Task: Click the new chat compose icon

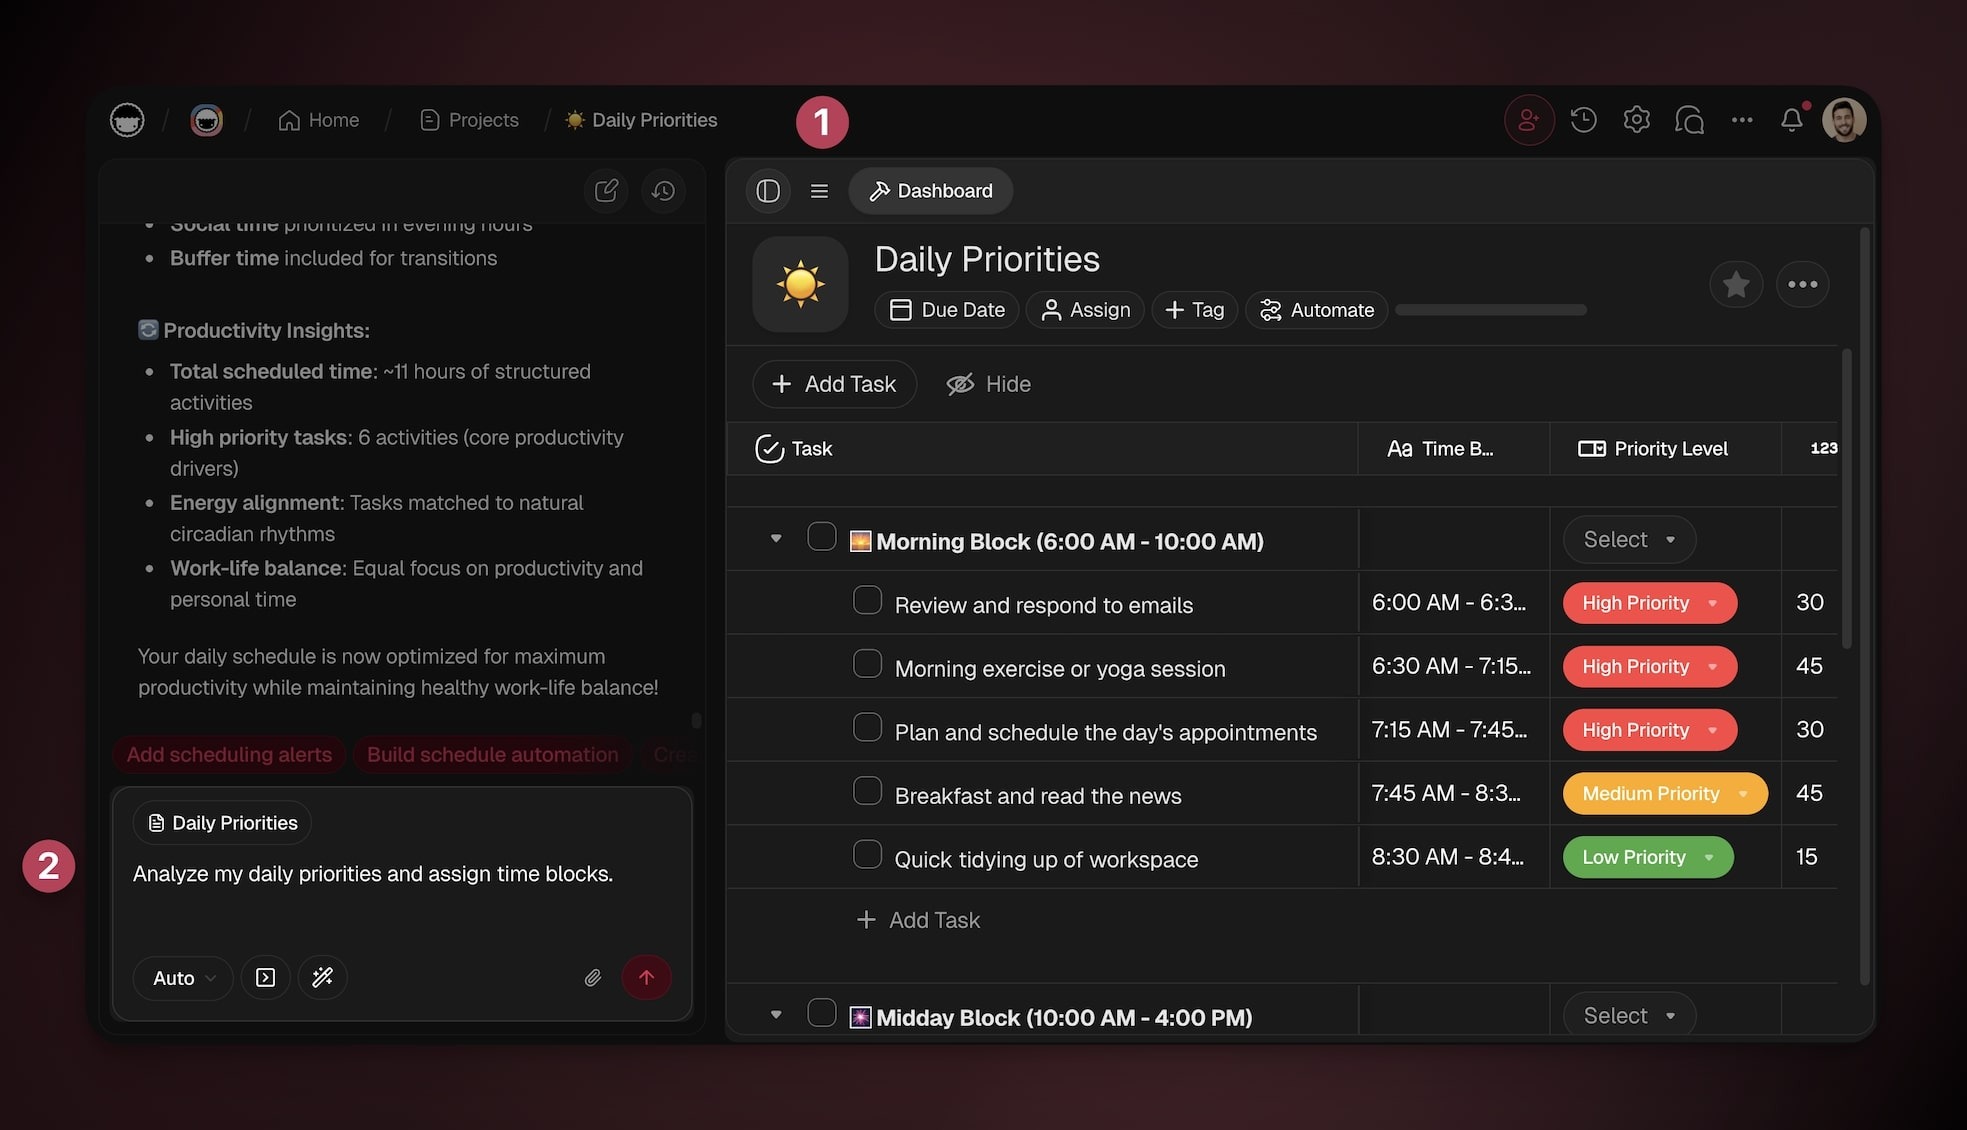Action: tap(606, 191)
